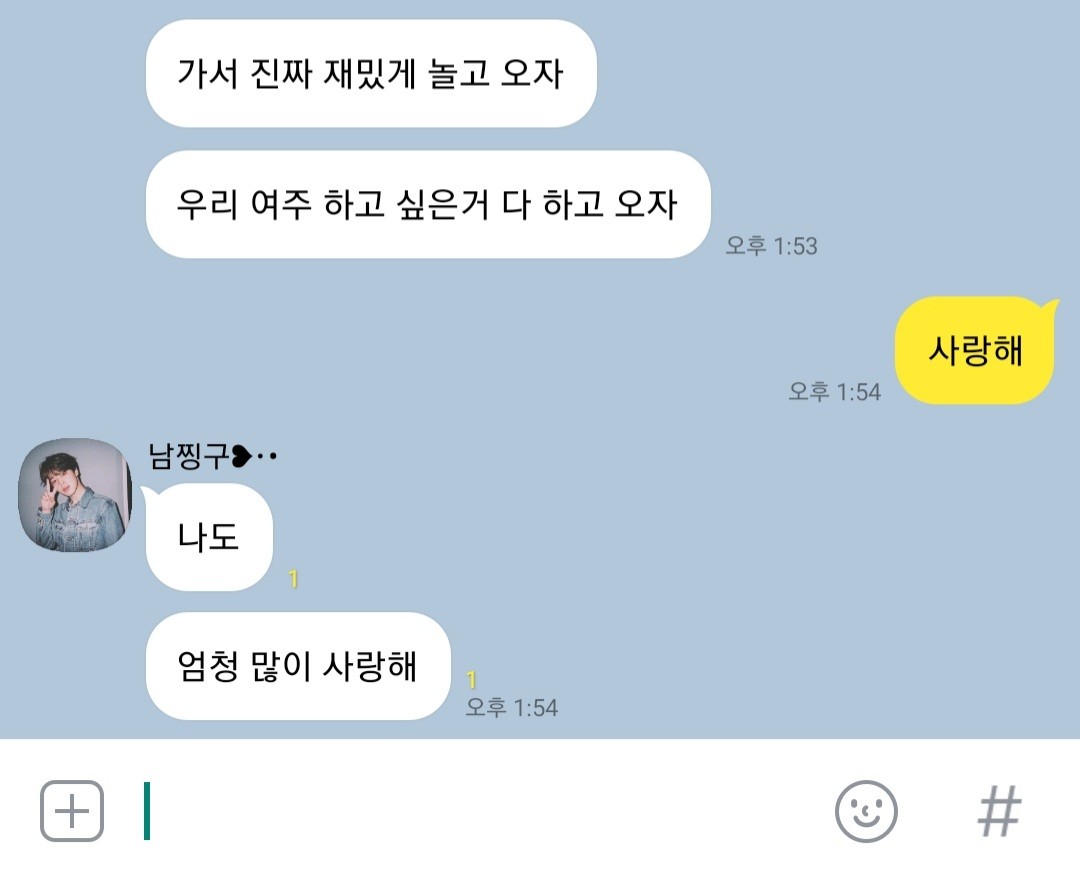This screenshot has height=883, width=1080.
Task: Tap the black heart after 남찡구's name
Action: (242, 456)
